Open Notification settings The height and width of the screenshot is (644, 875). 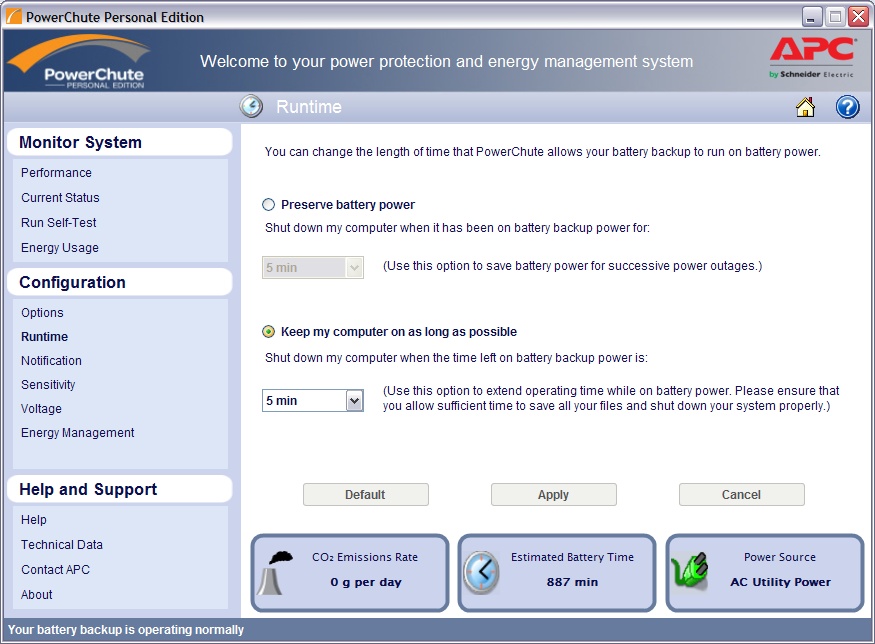pyautogui.click(x=51, y=361)
